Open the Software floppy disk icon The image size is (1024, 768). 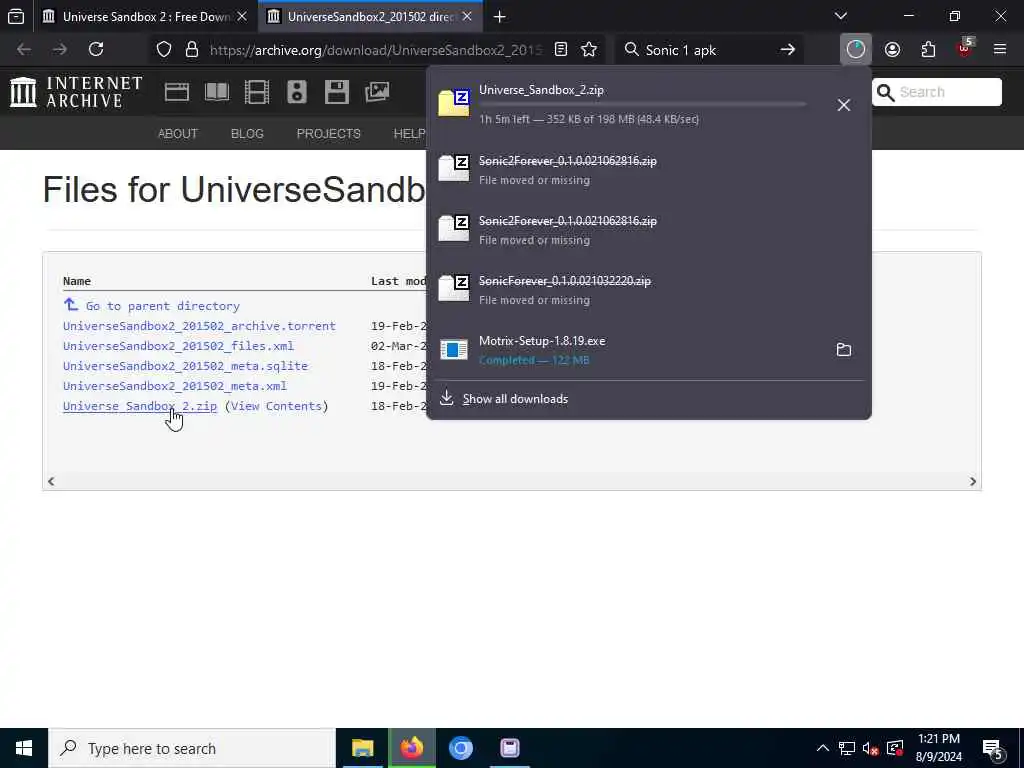tap(337, 92)
